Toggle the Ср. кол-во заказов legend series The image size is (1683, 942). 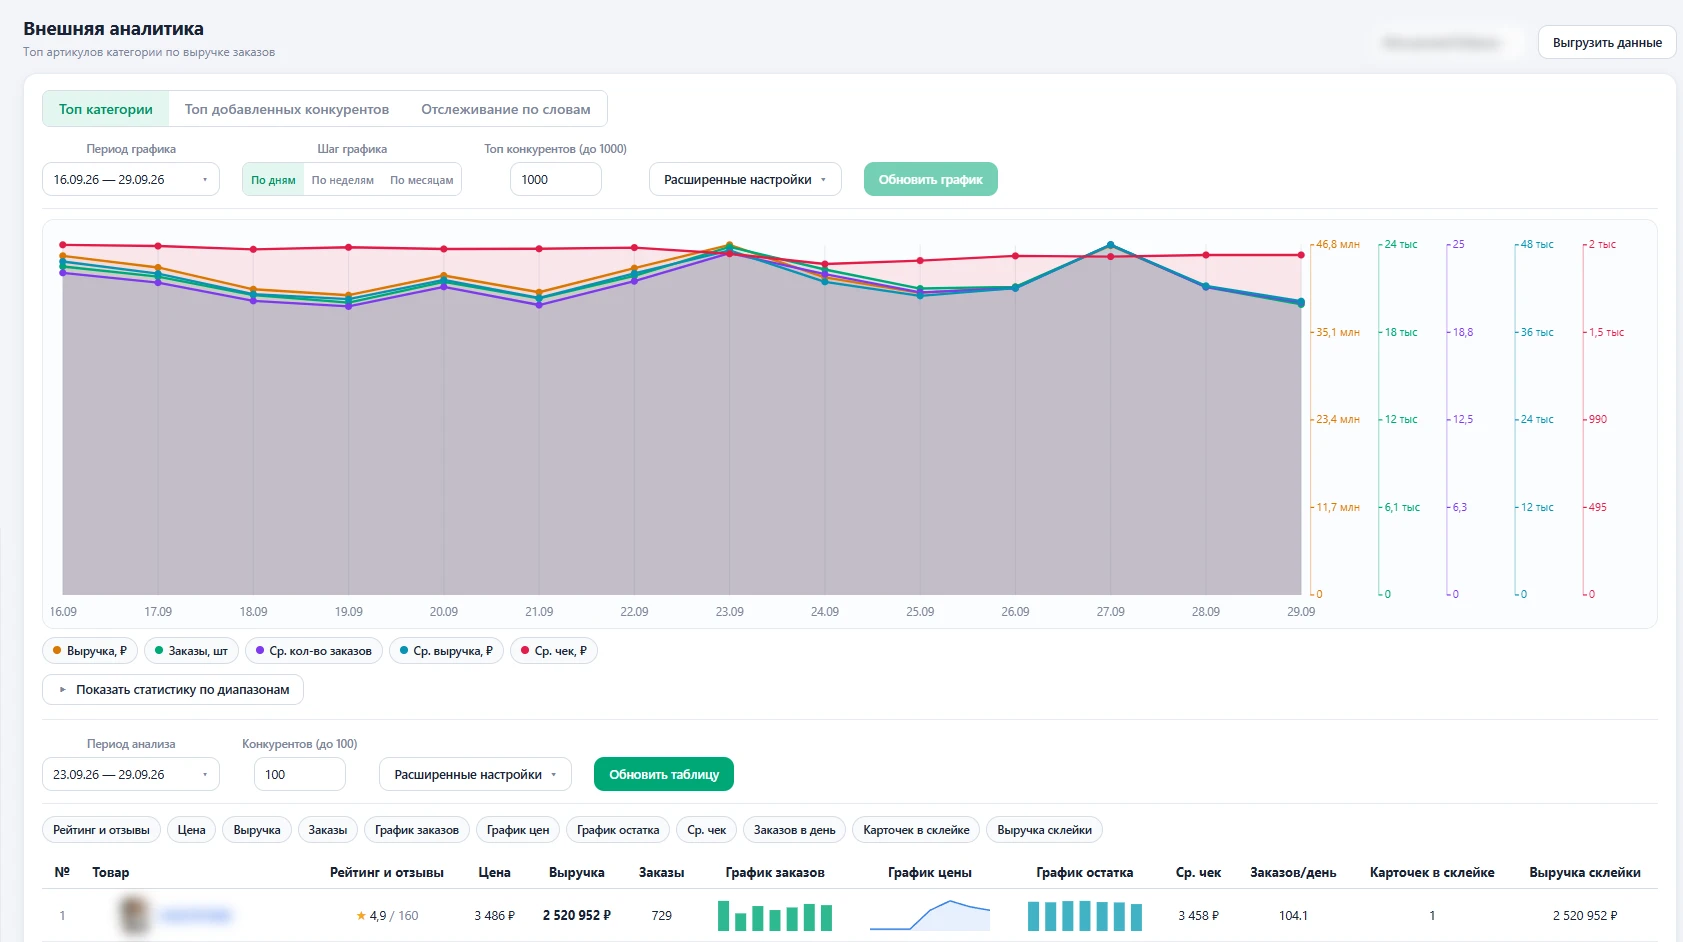point(314,651)
